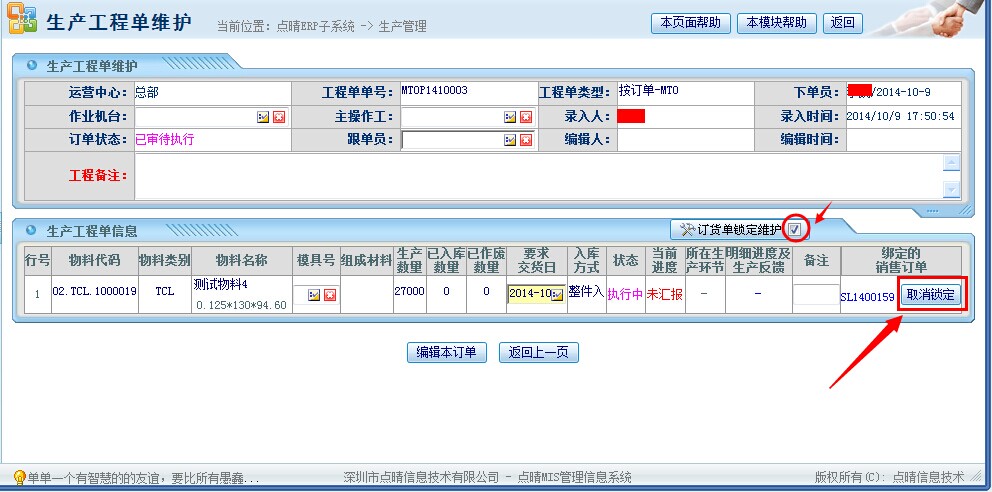
Task: Clear the 主操作工 field with red X
Action: coord(525,117)
